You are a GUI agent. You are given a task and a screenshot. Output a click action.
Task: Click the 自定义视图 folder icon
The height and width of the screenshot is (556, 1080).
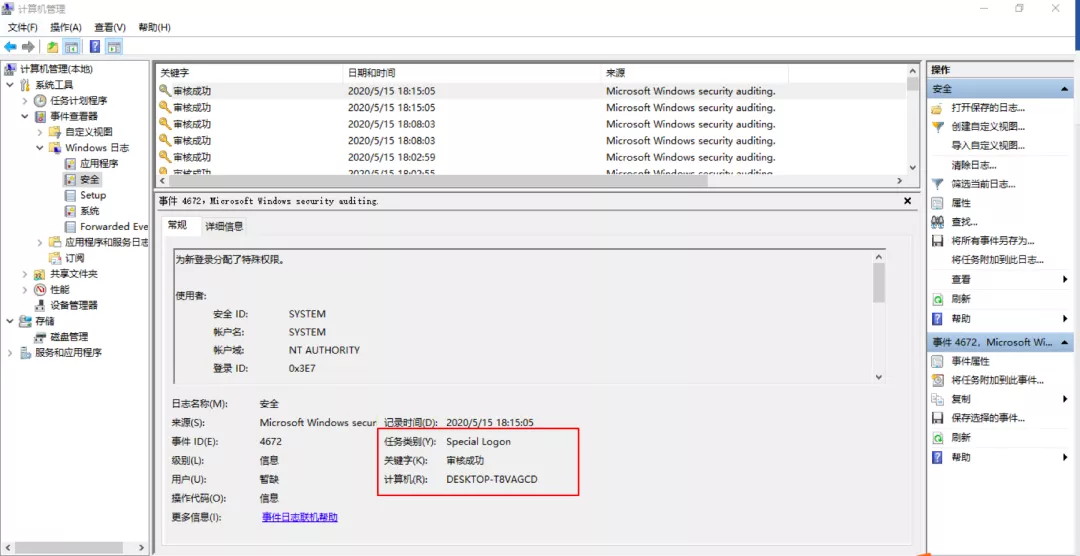[x=56, y=132]
